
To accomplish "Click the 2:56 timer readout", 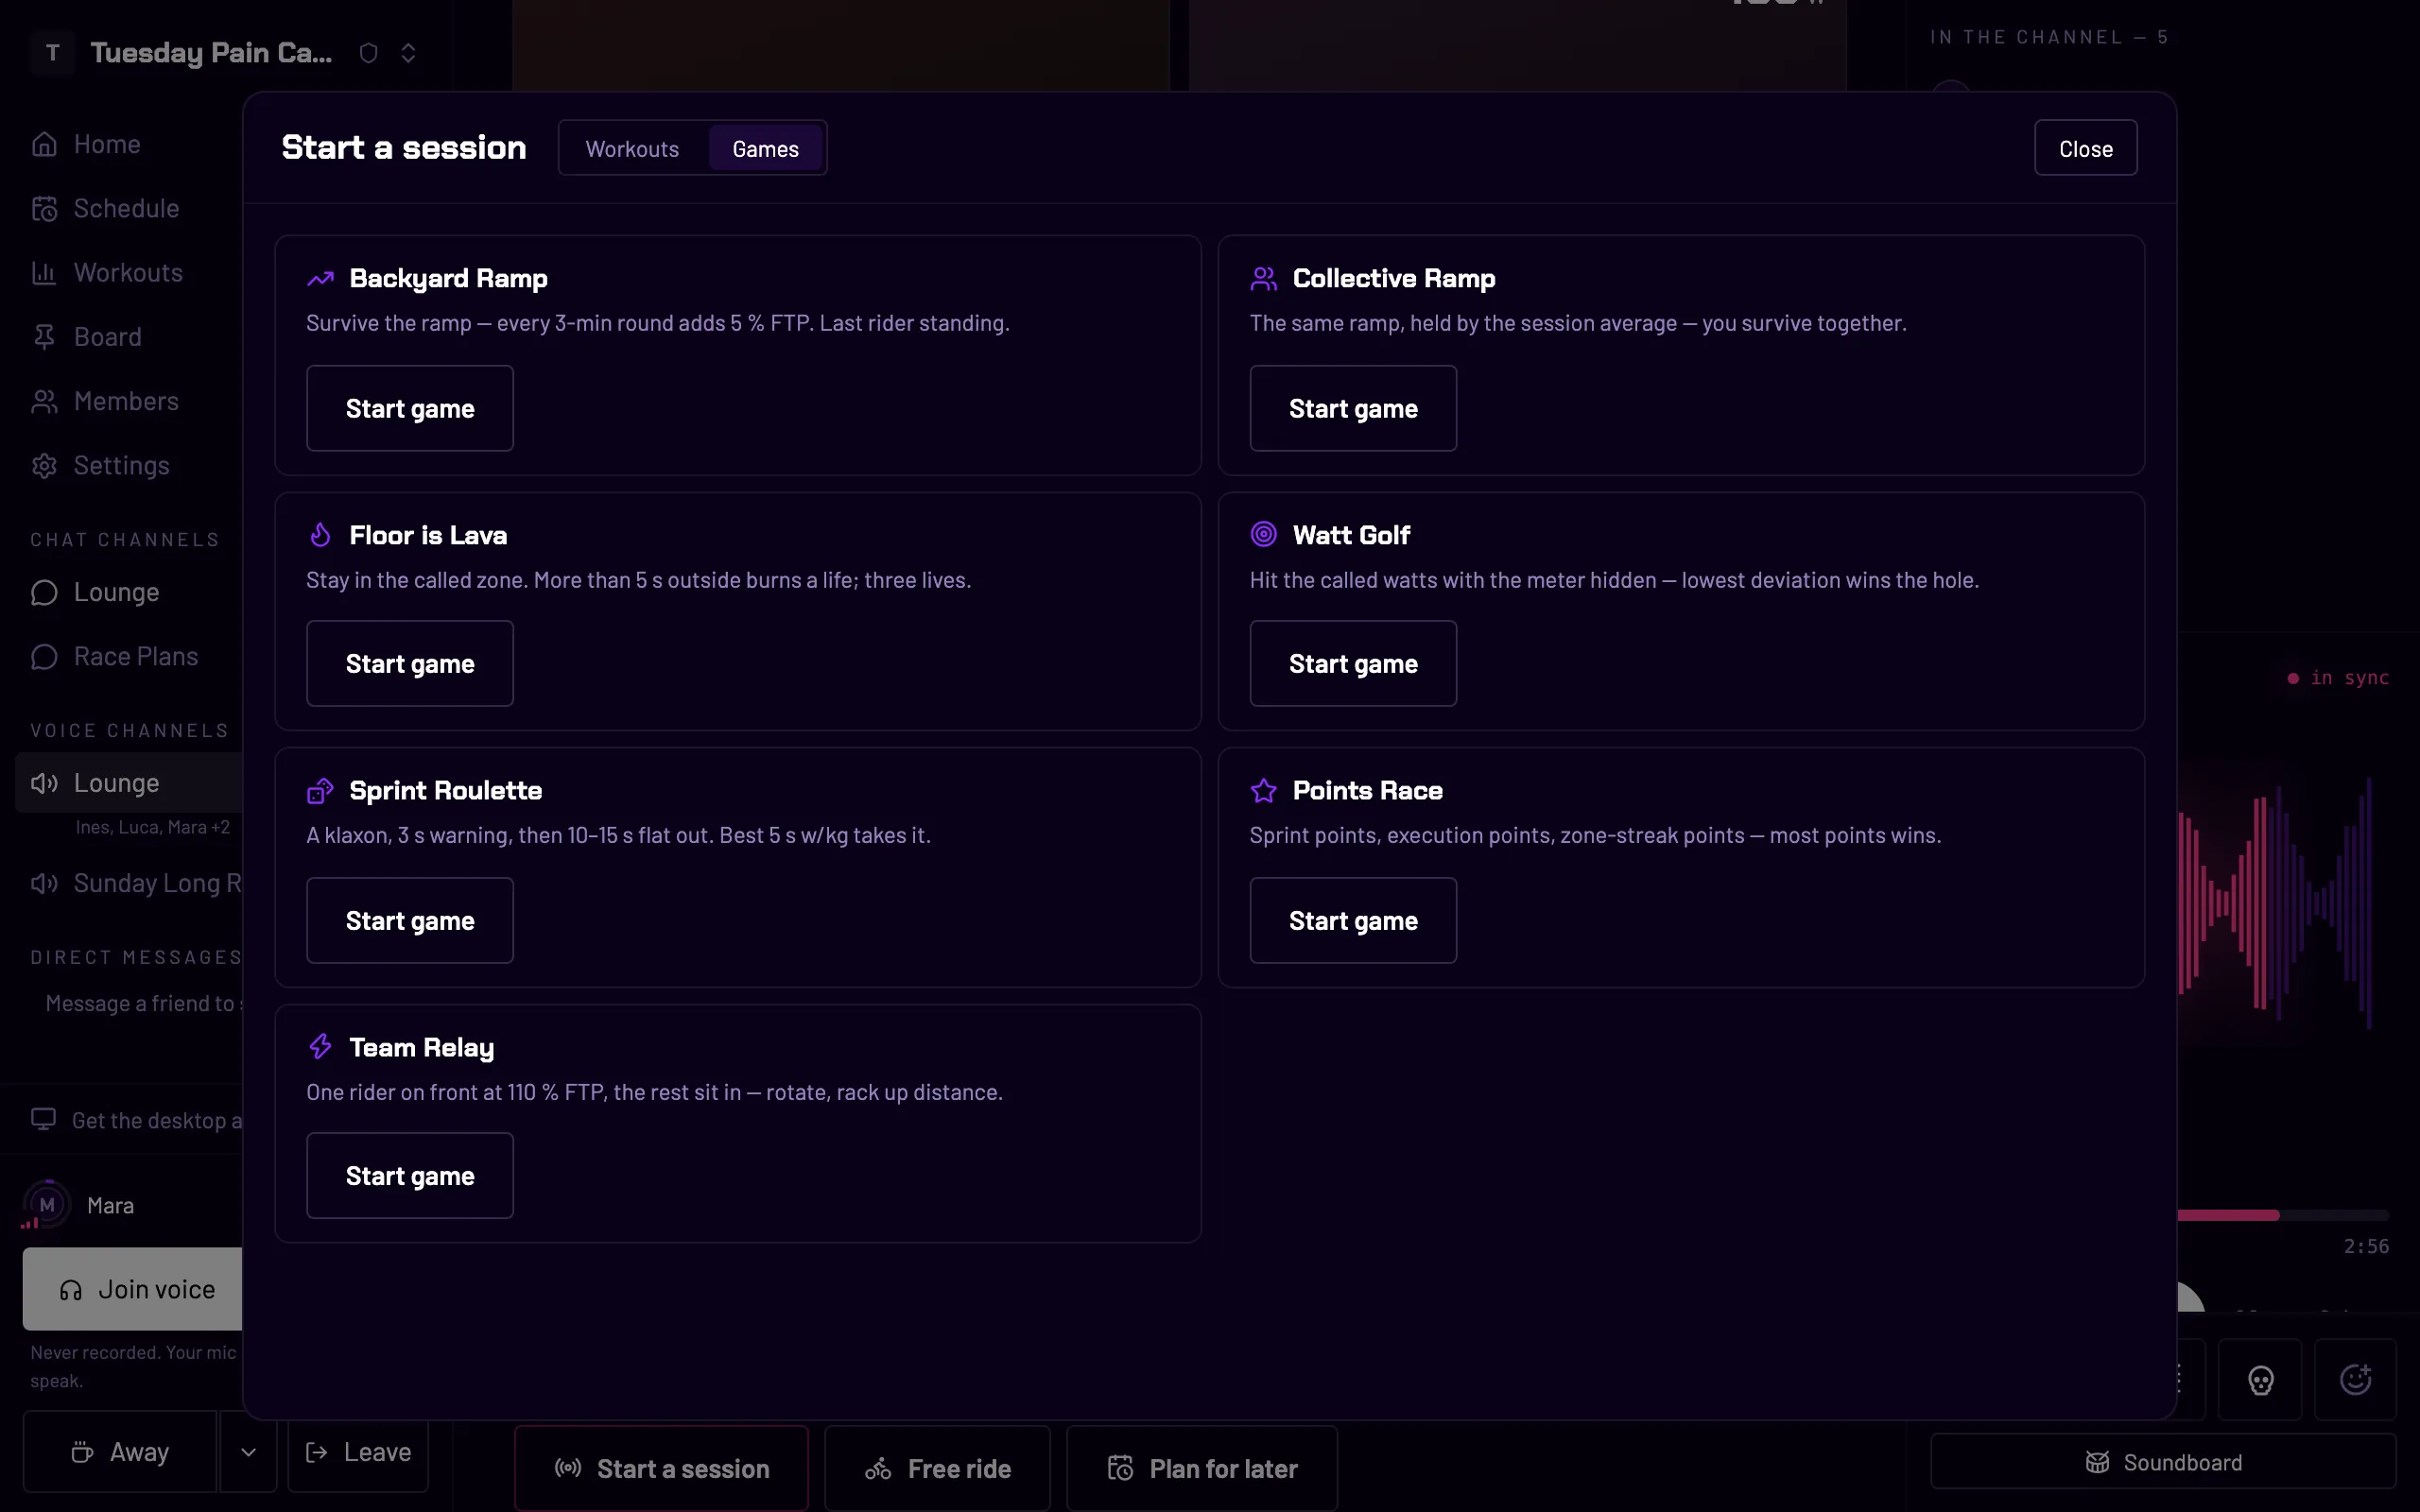I will tap(2366, 1246).
